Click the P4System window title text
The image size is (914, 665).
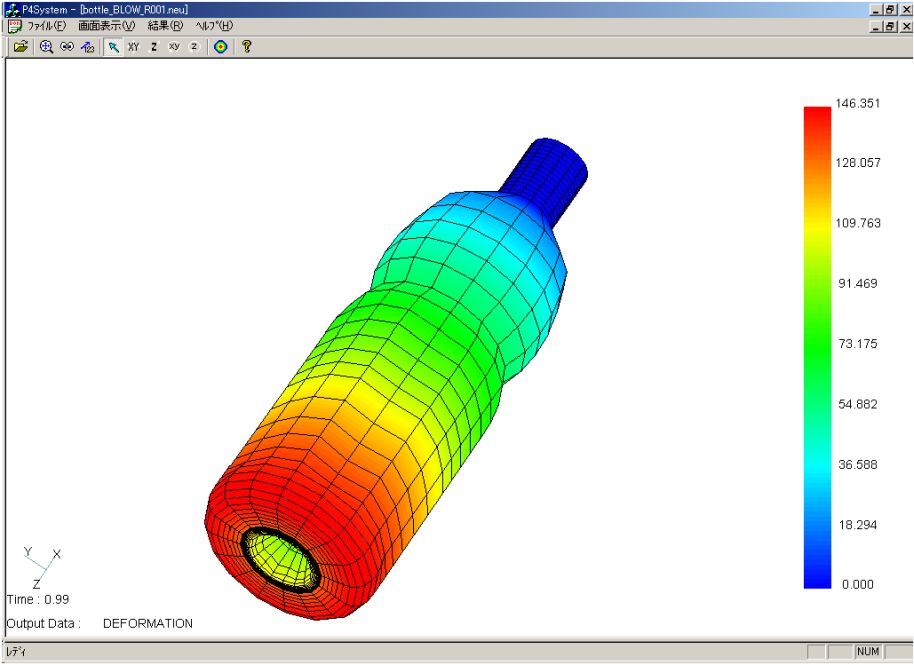(105, 10)
